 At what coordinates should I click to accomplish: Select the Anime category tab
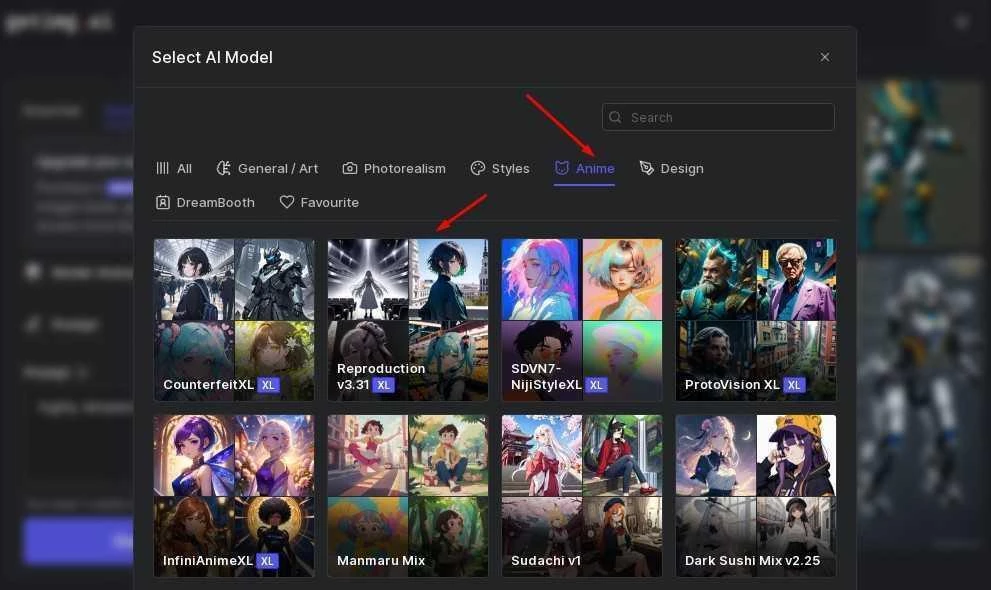click(584, 169)
